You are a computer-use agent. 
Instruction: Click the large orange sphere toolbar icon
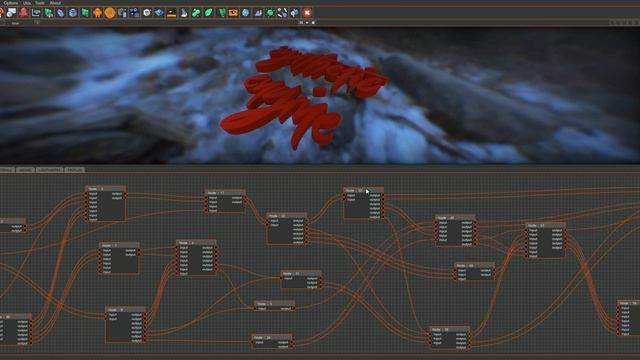tap(110, 13)
